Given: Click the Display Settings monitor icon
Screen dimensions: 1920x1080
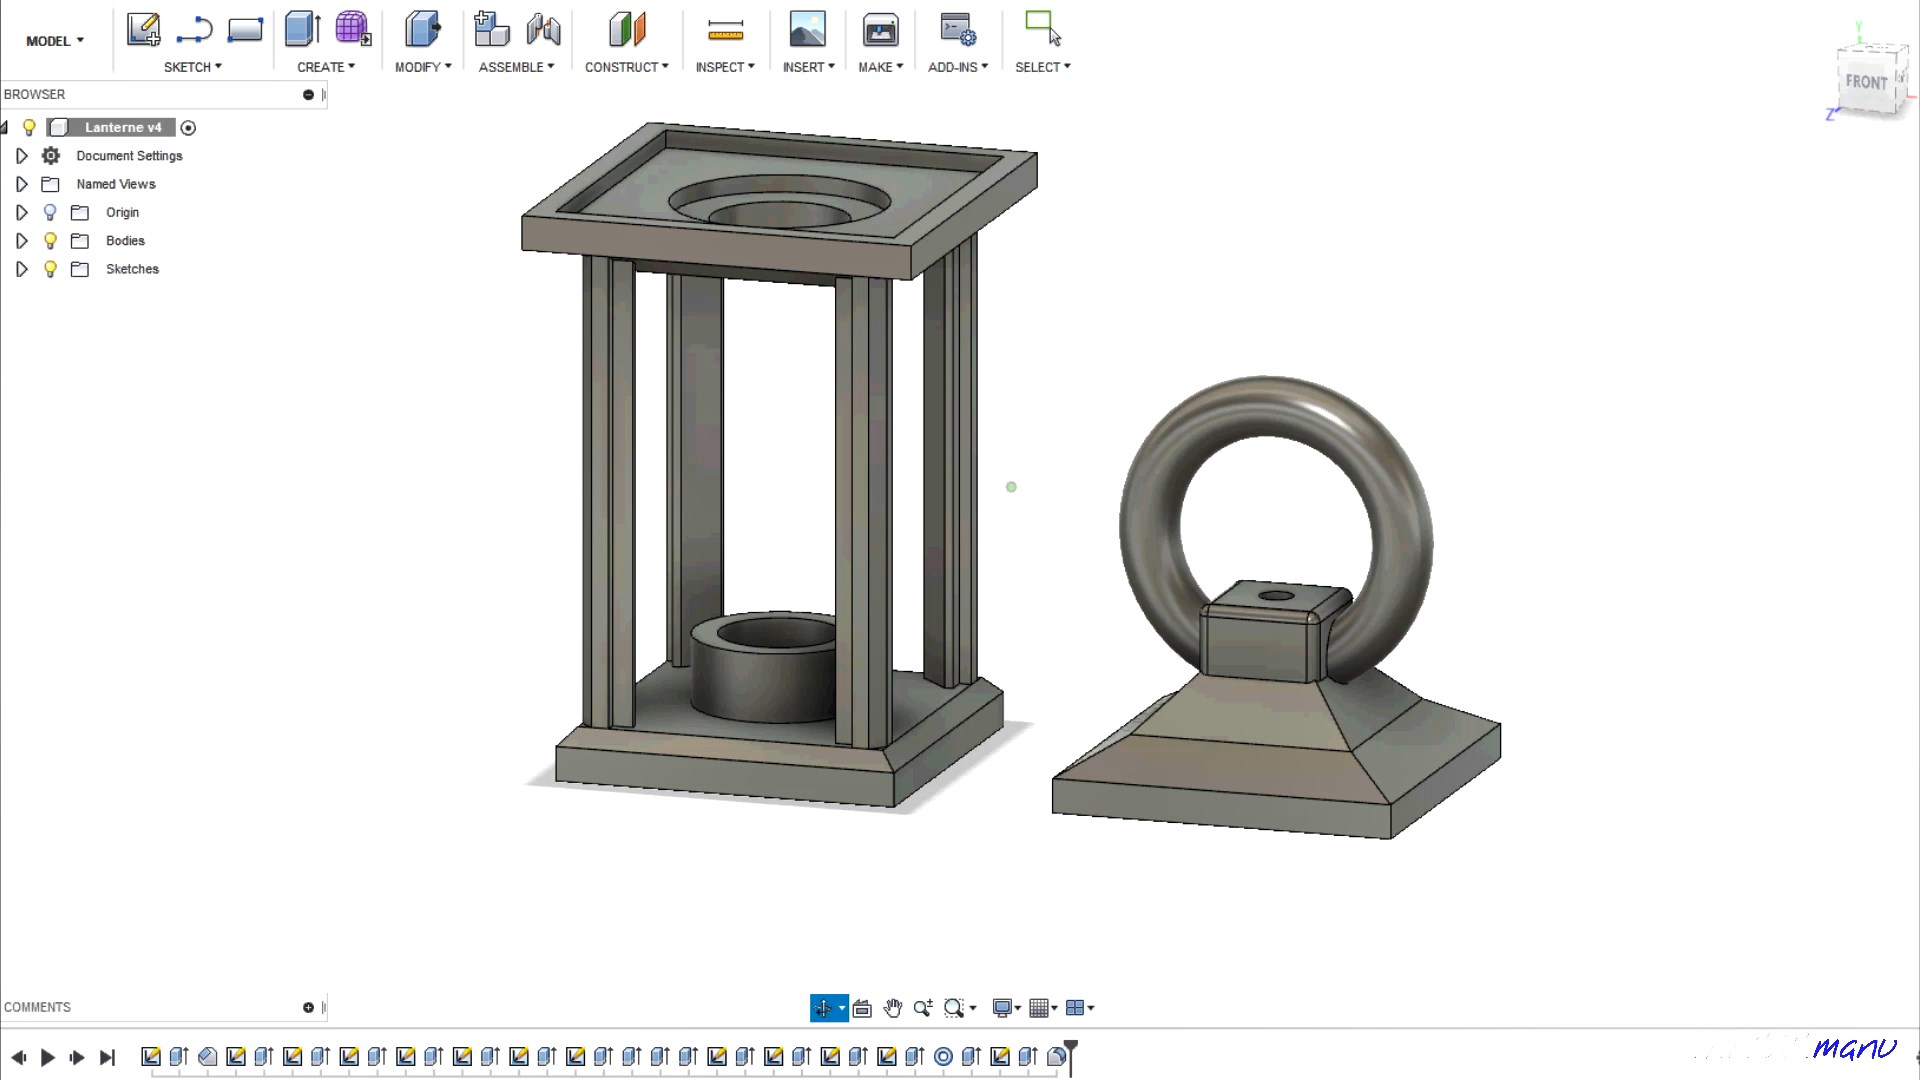Looking at the screenshot, I should click(x=1002, y=1008).
